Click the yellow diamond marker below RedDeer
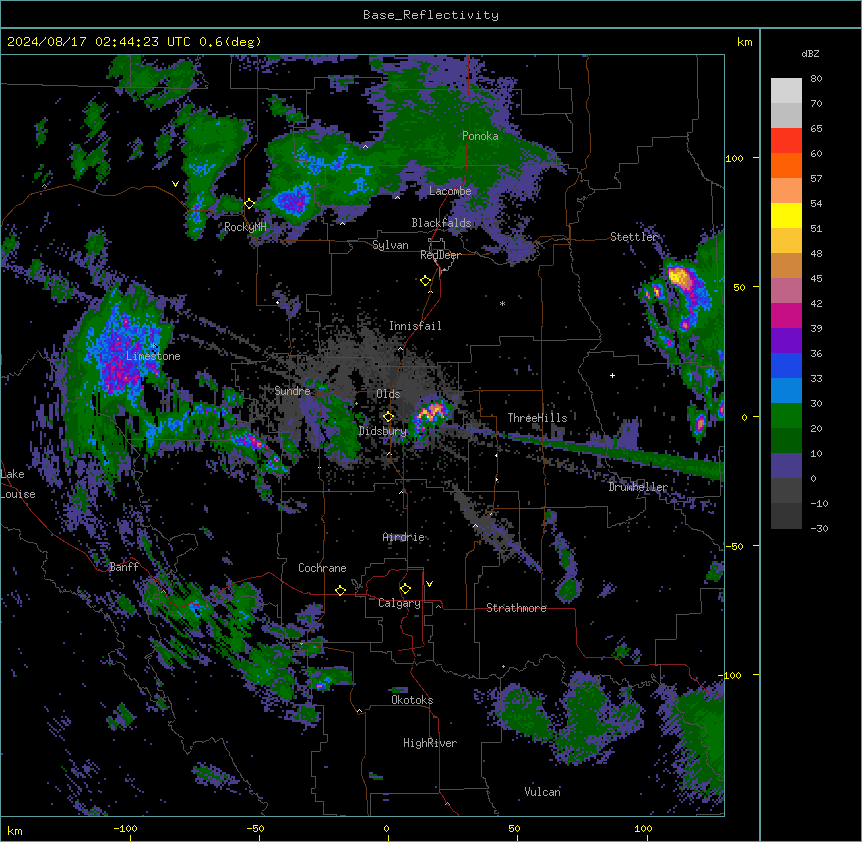 tap(425, 281)
